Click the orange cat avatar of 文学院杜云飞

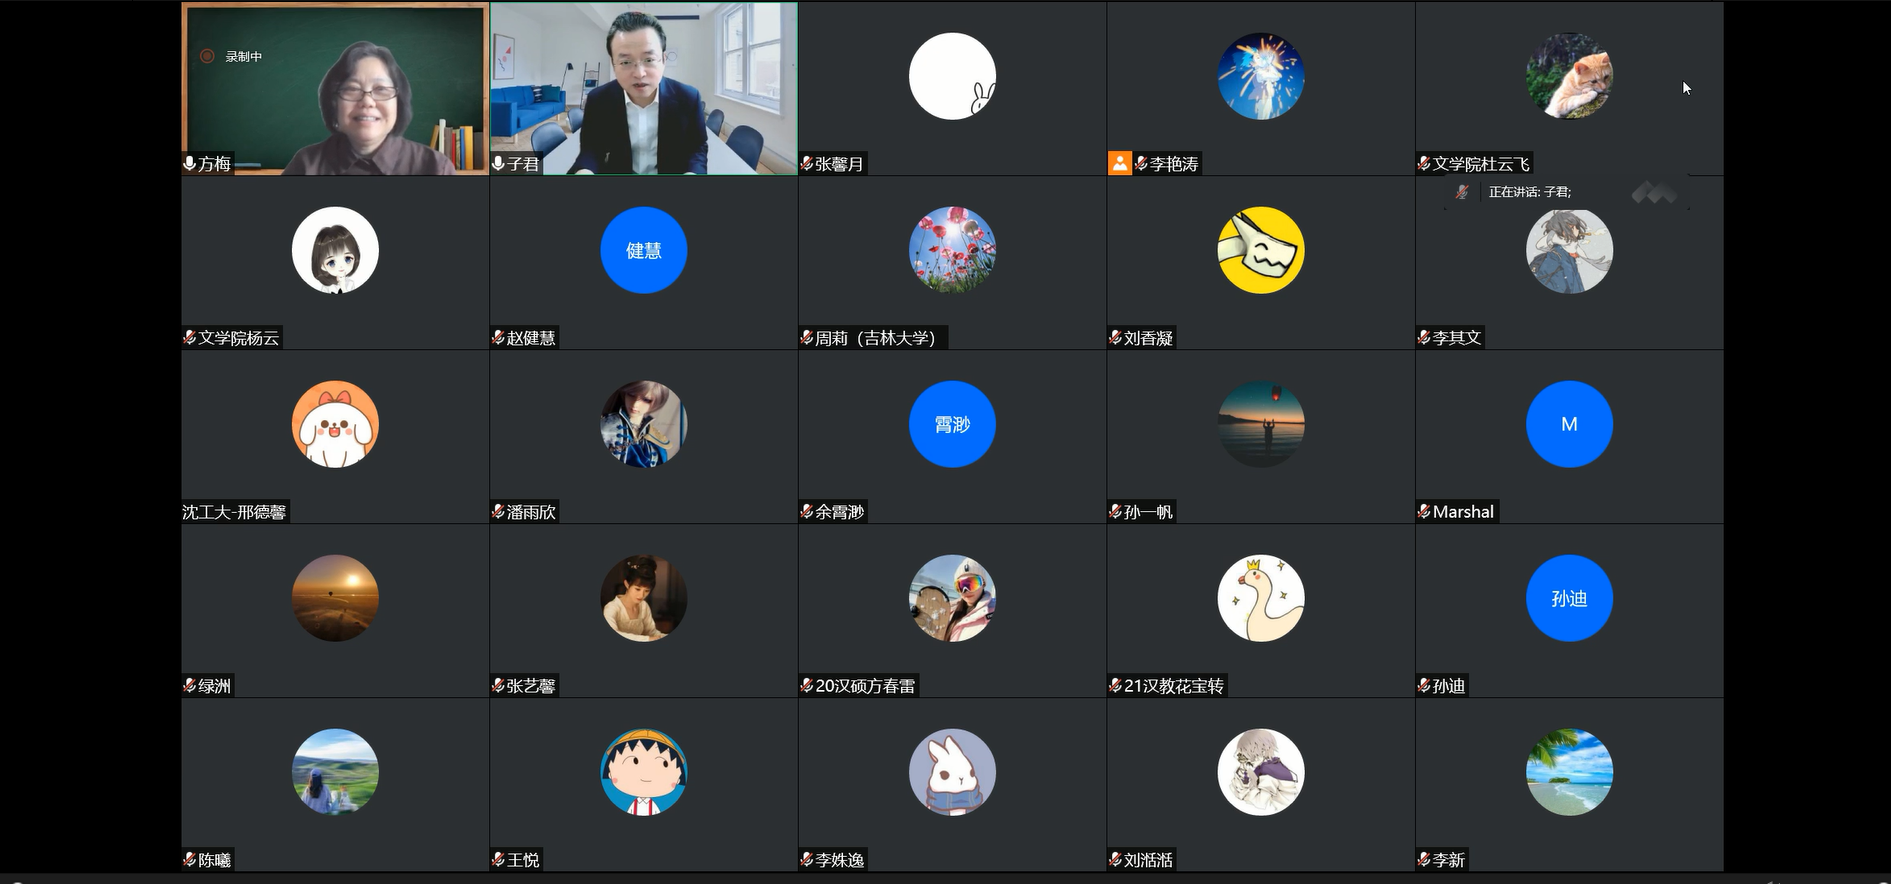pos(1569,76)
